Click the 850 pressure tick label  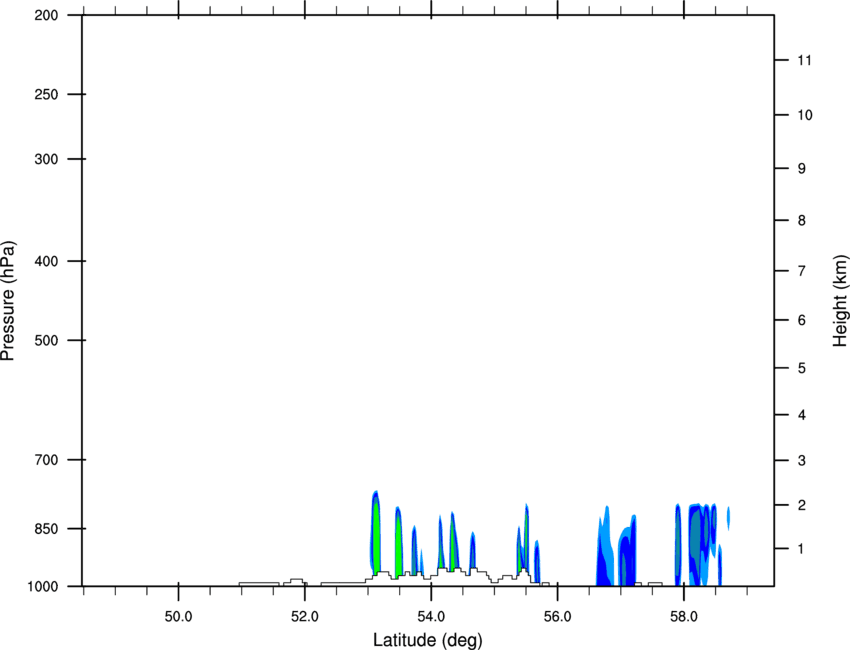coord(46,529)
